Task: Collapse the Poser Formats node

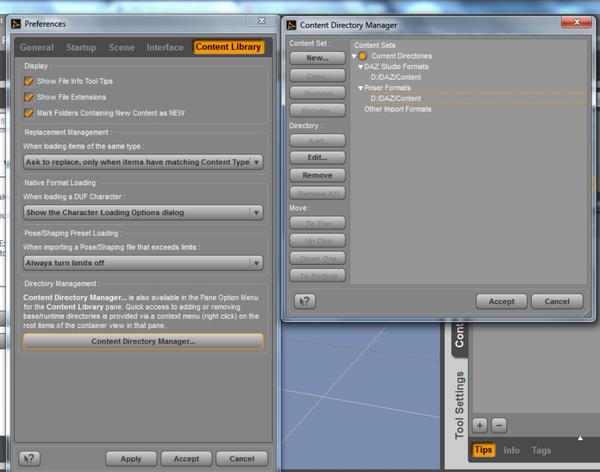Action: coord(360,88)
